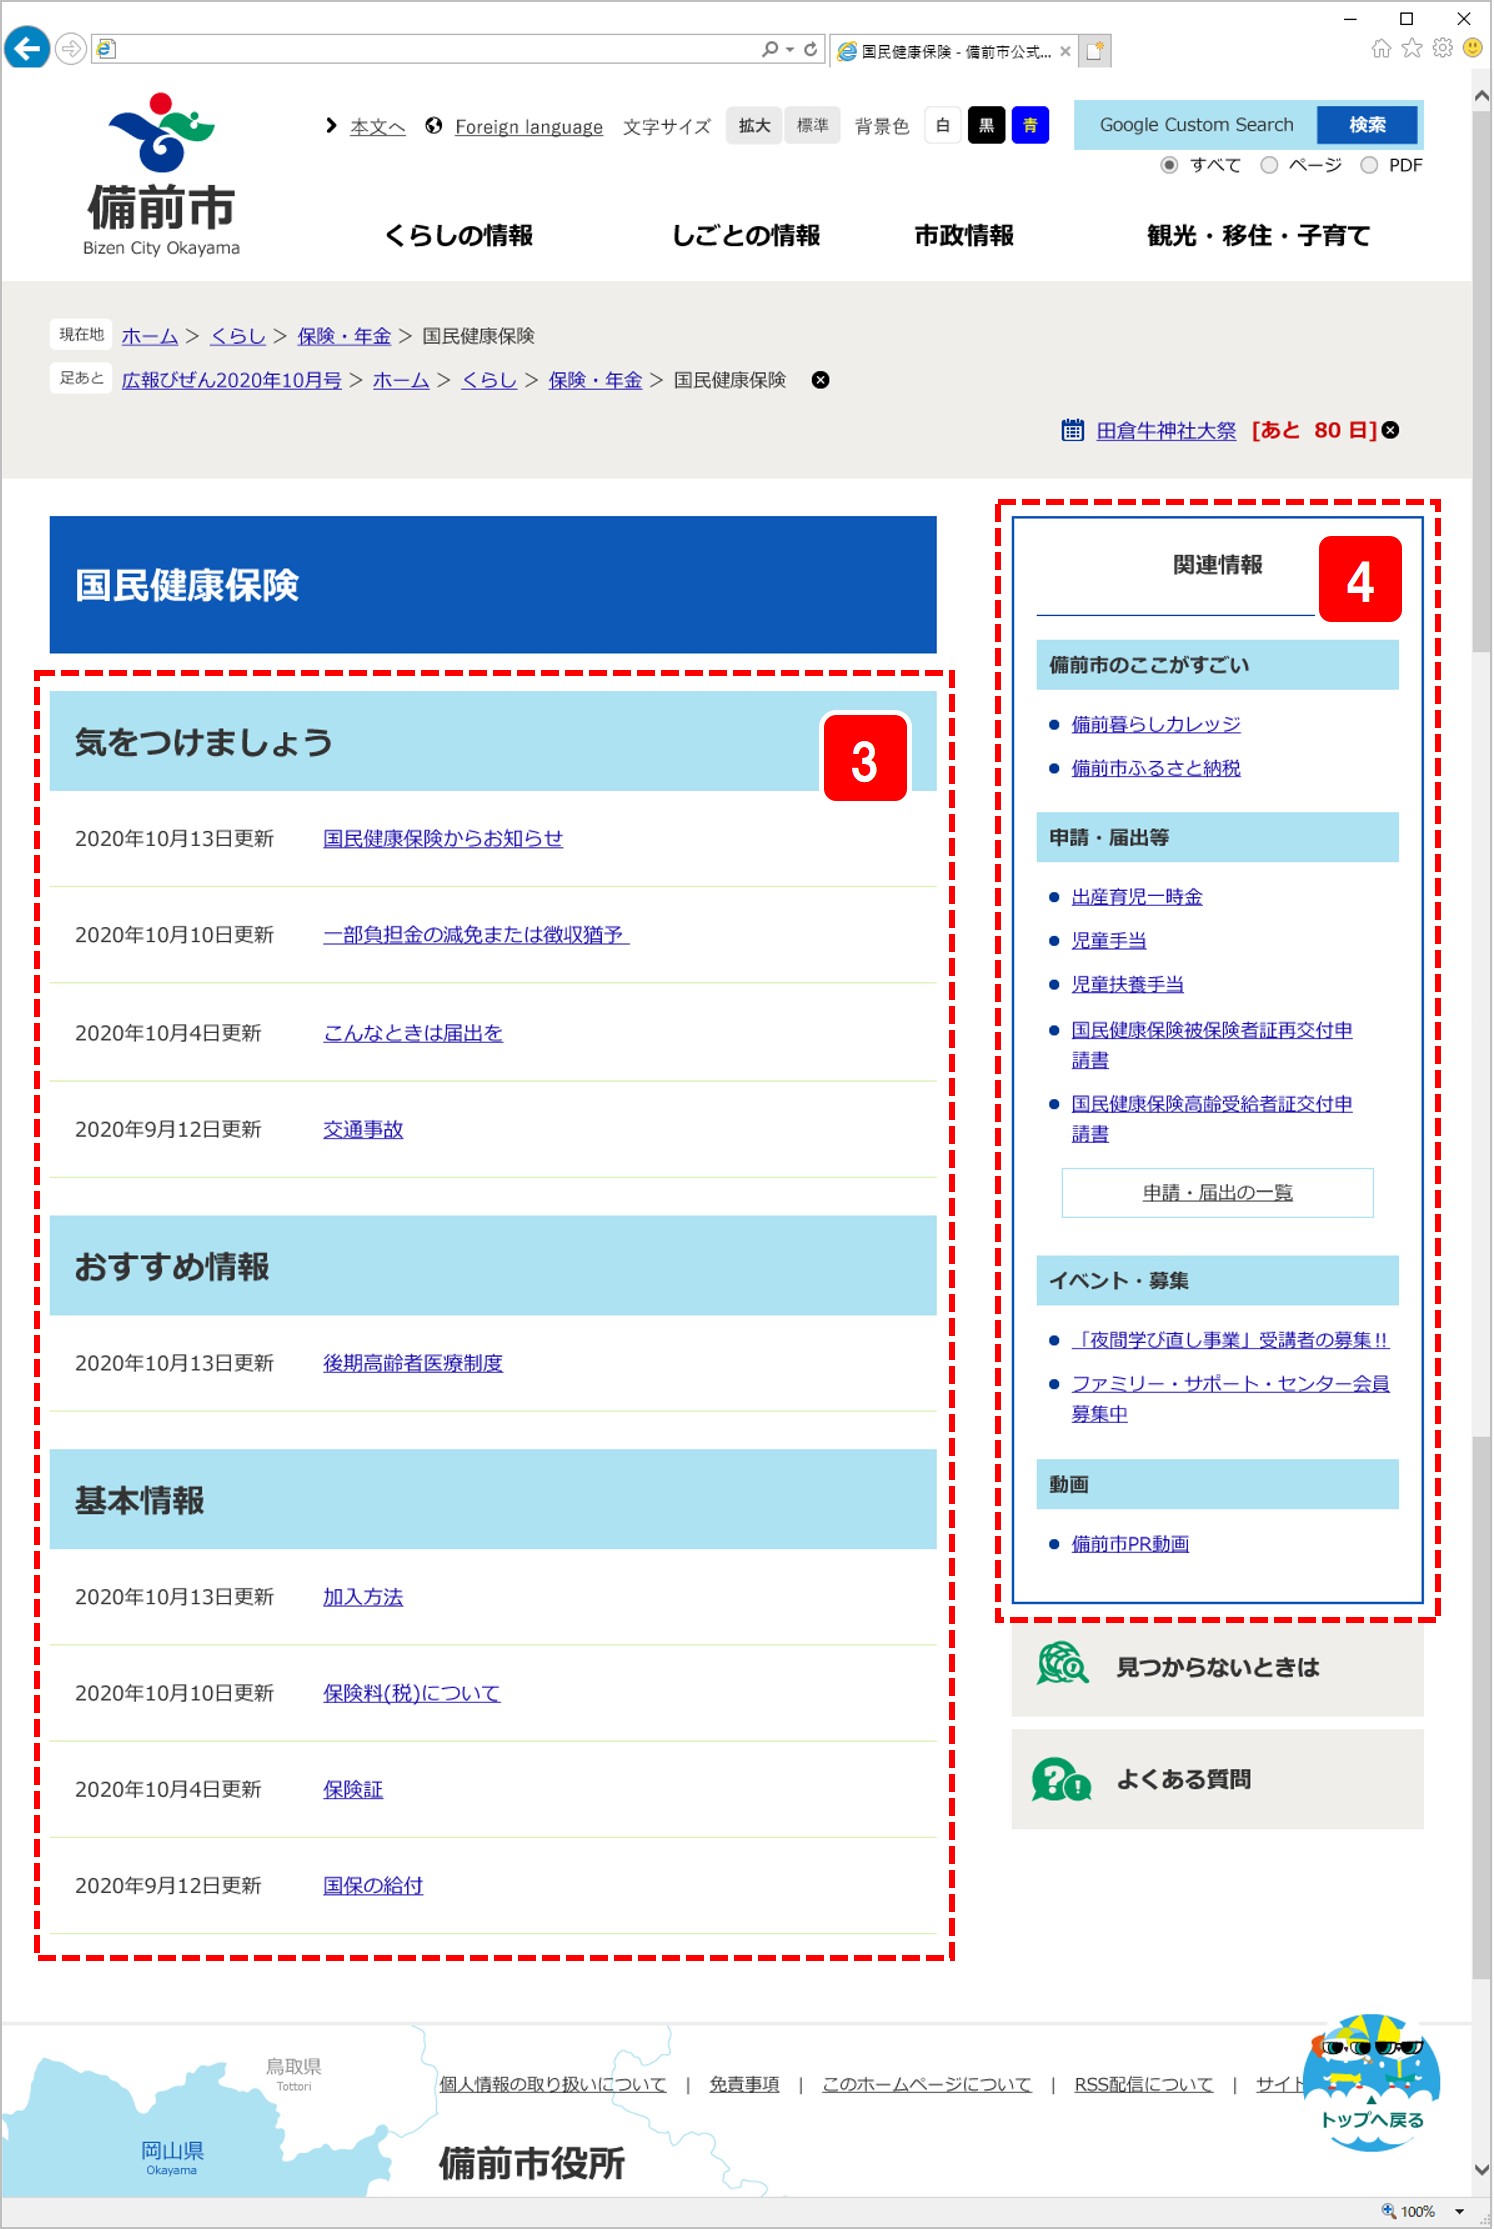Click the calendar icon beside 田倉牛神社大祭

click(1072, 430)
